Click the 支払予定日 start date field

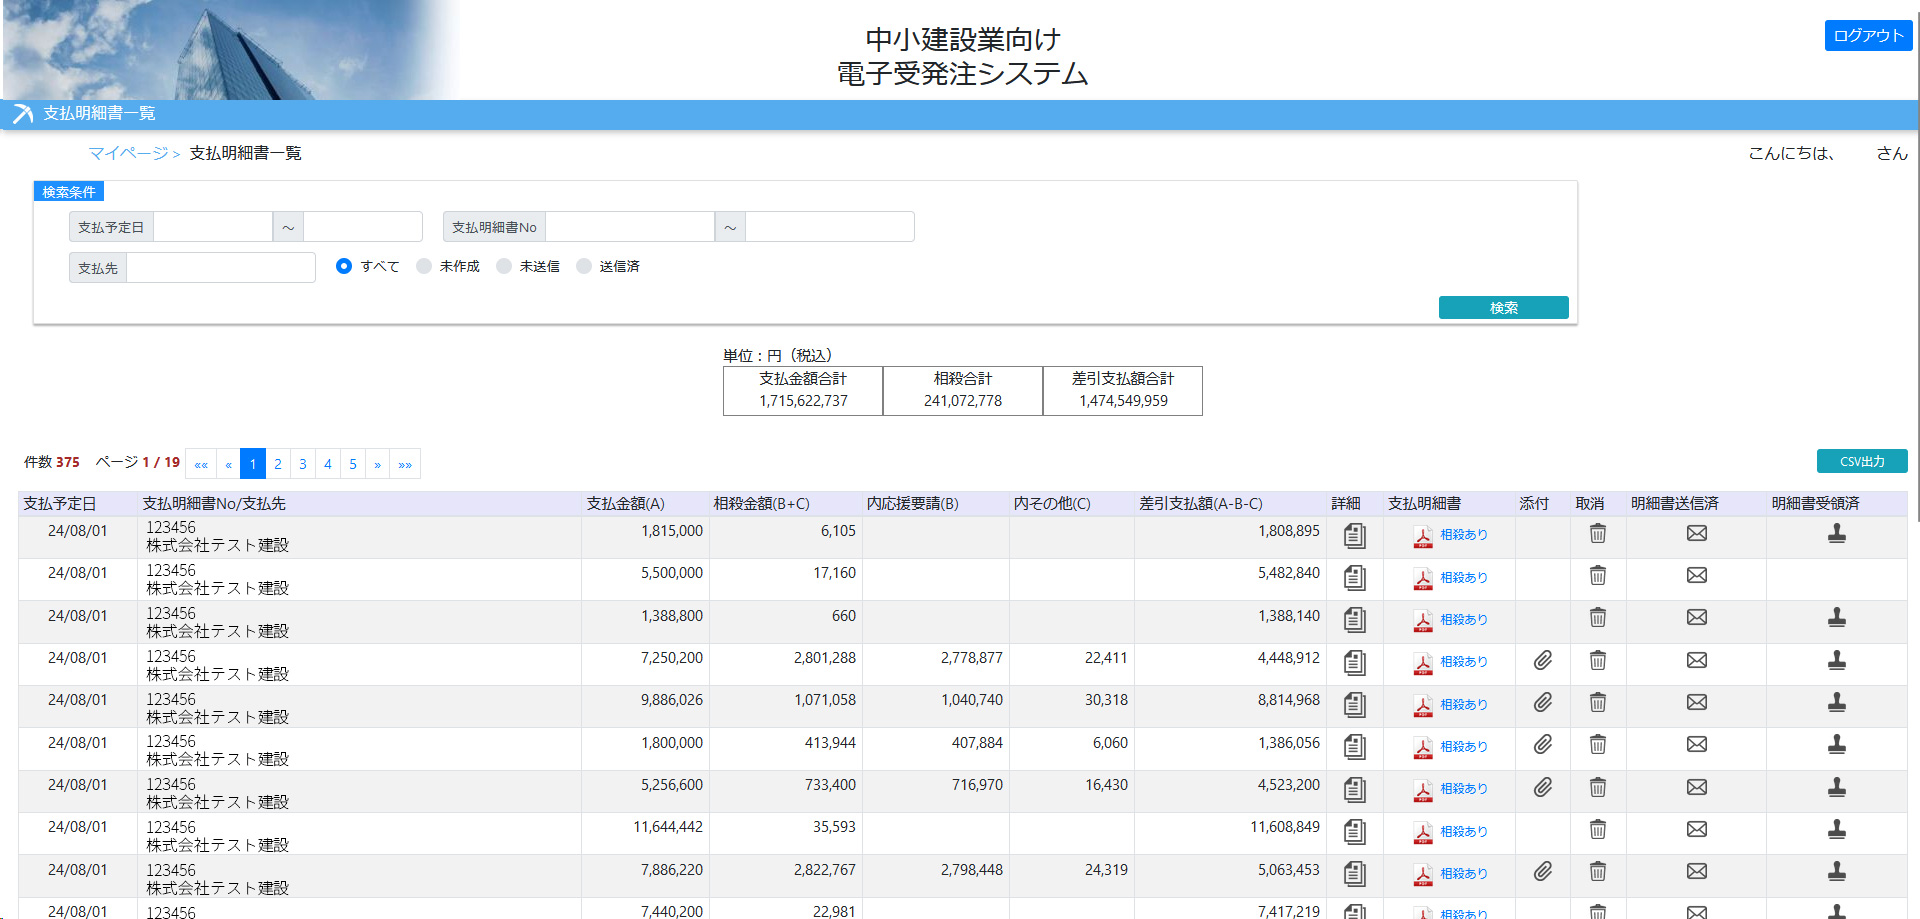tap(213, 227)
